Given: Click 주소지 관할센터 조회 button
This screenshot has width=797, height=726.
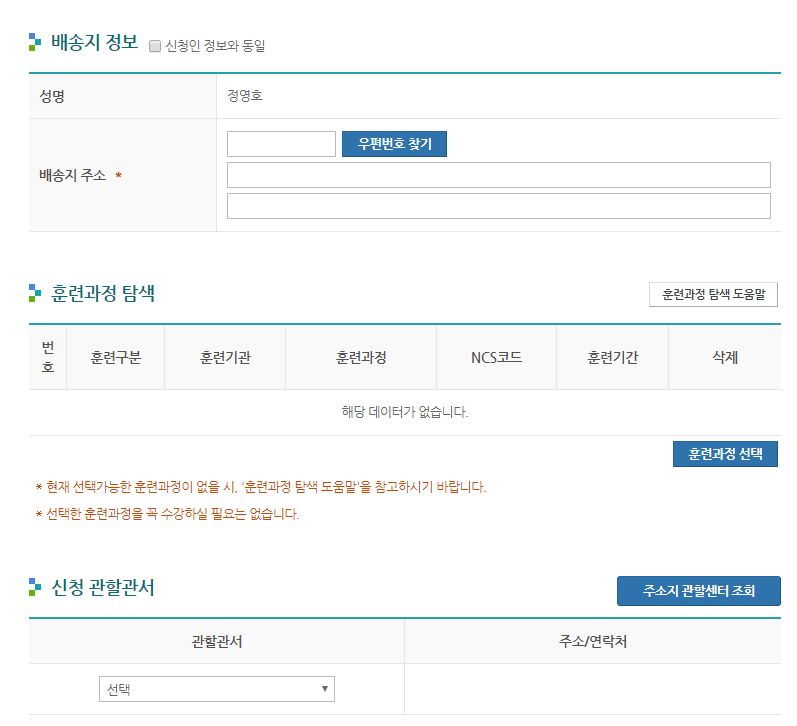Looking at the screenshot, I should click(699, 591).
